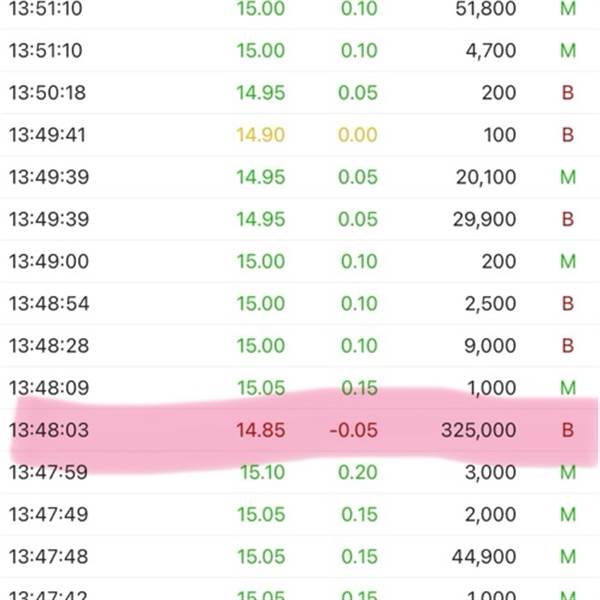
Task: Click the 0.00 change value
Action: point(358,135)
